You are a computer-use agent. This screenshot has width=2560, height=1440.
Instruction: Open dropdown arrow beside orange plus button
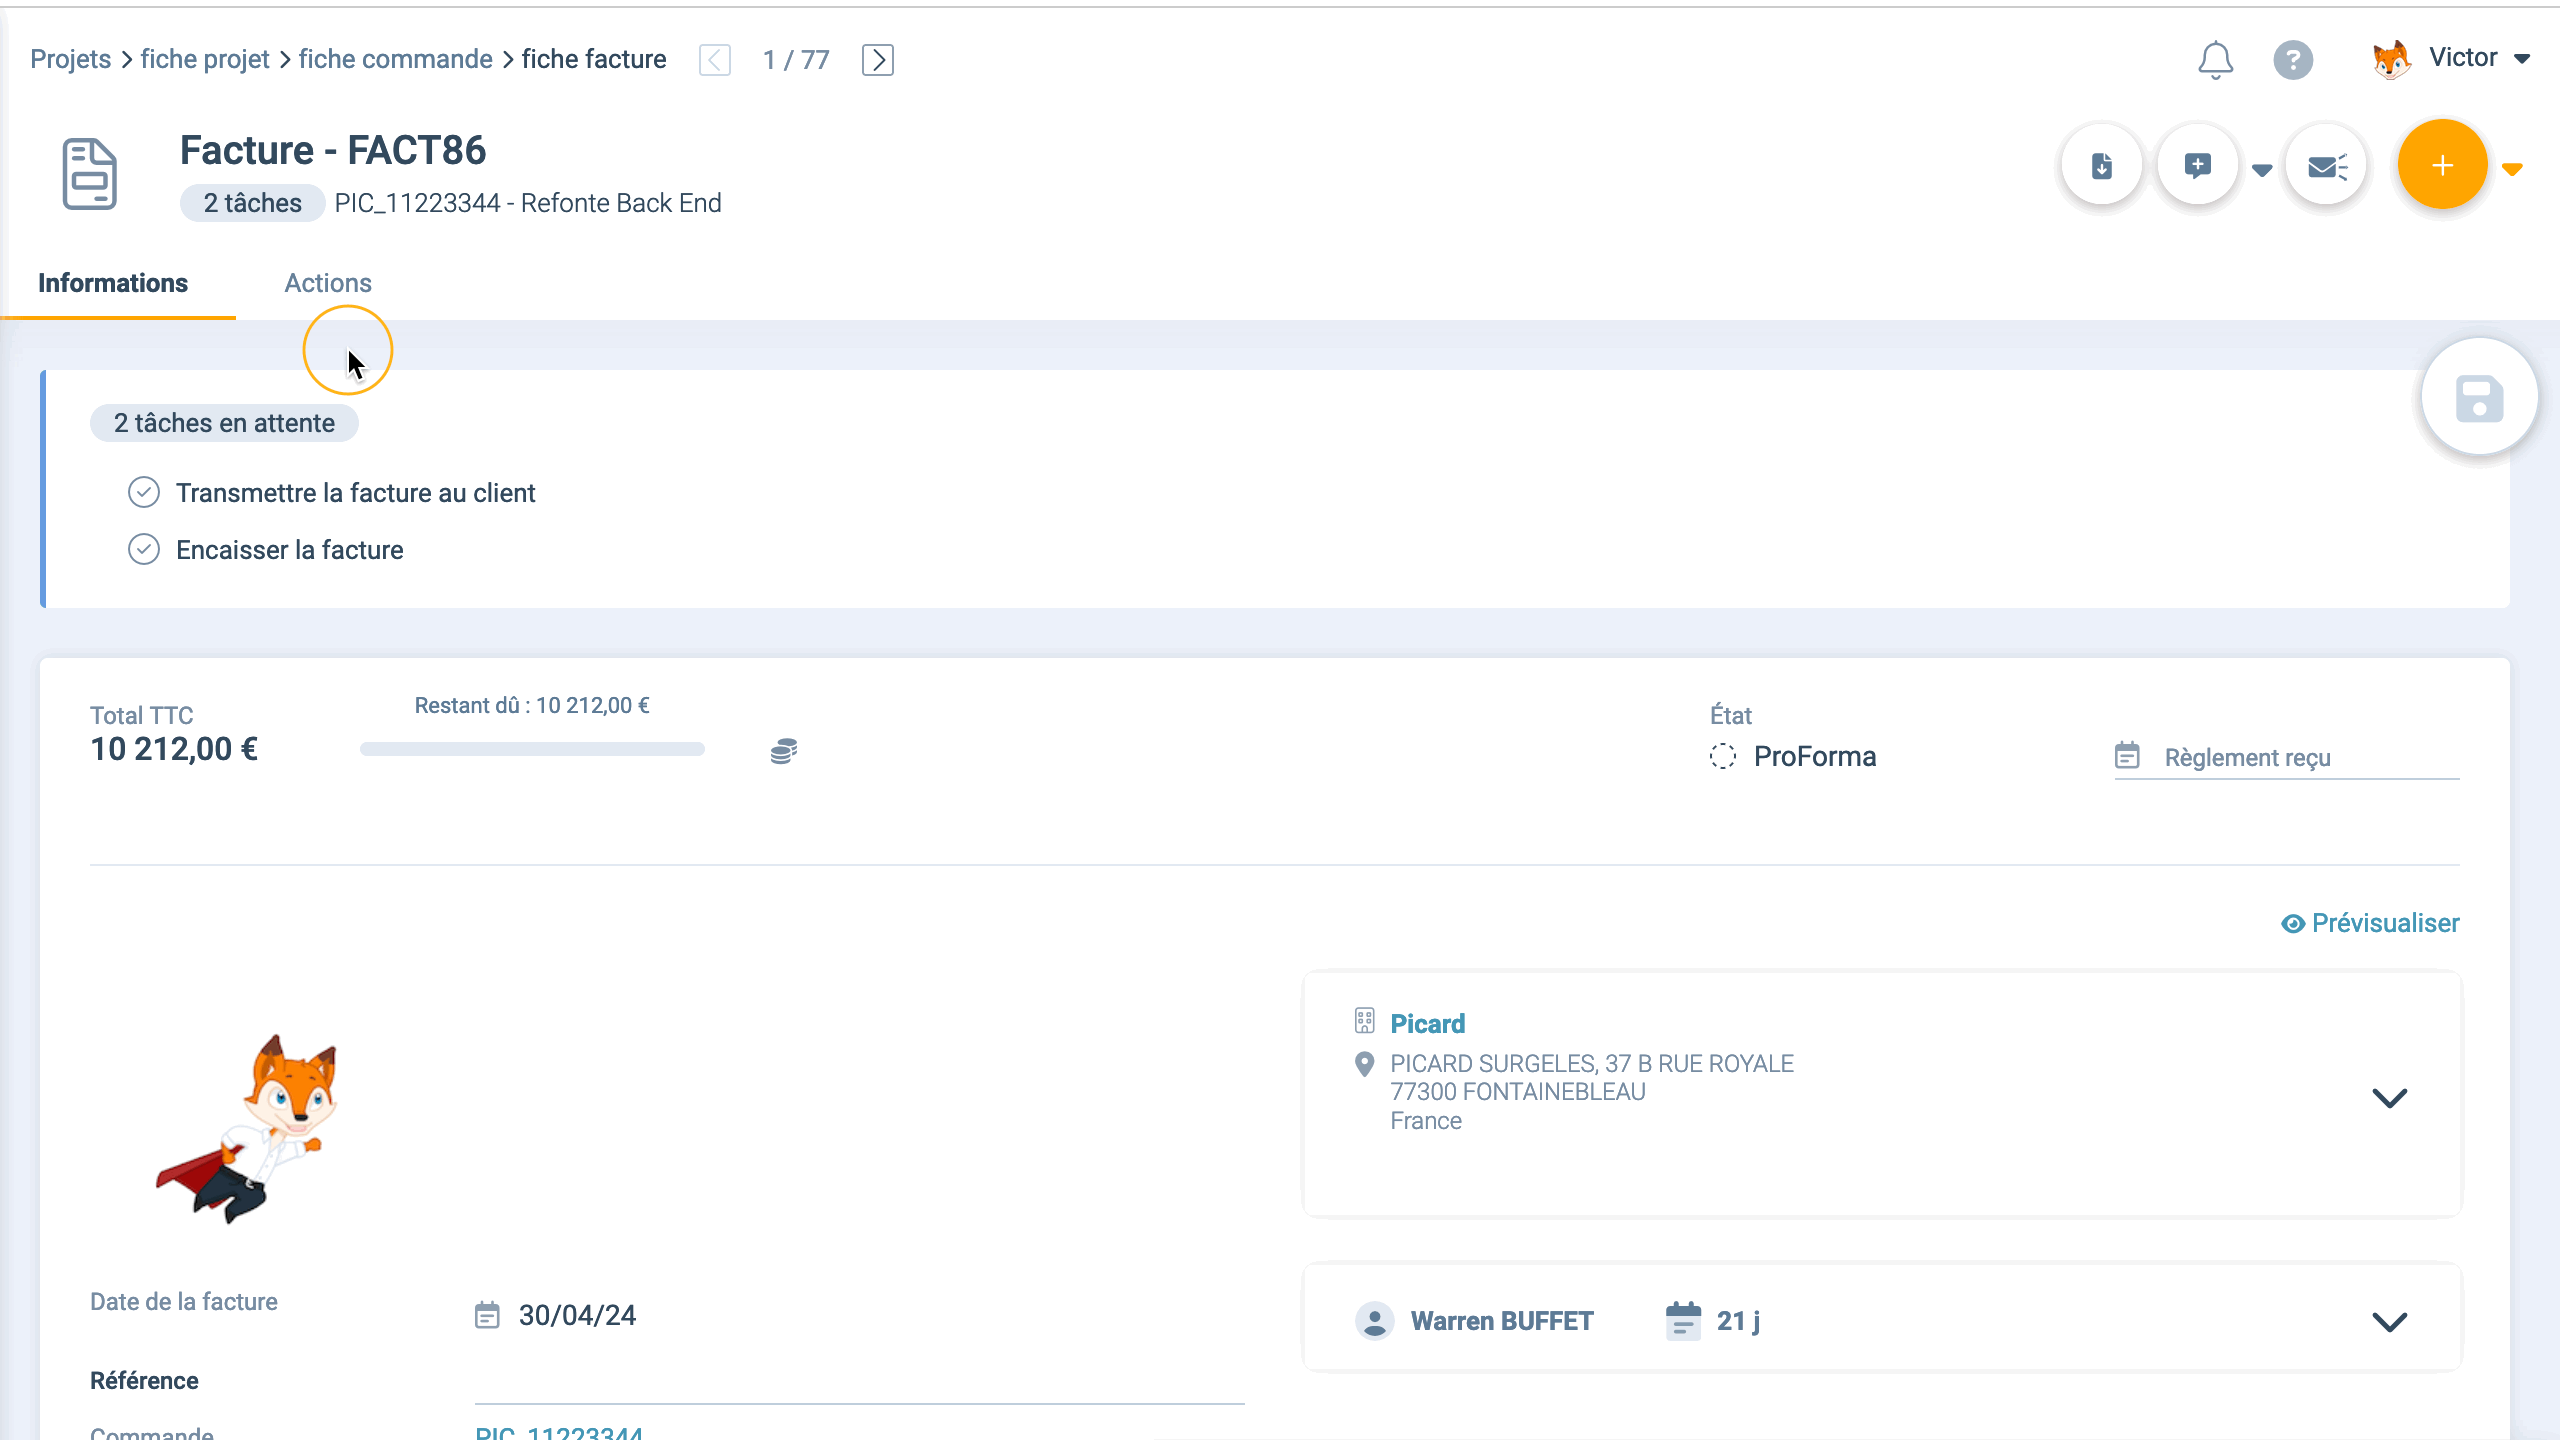(2512, 169)
